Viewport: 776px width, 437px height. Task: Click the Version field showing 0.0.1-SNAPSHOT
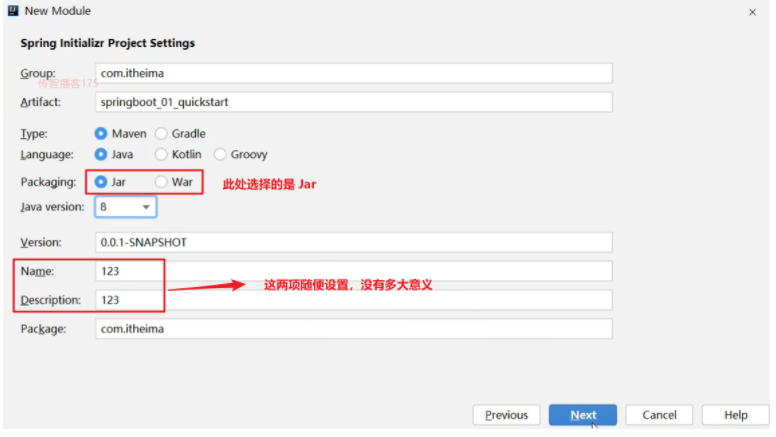(354, 243)
